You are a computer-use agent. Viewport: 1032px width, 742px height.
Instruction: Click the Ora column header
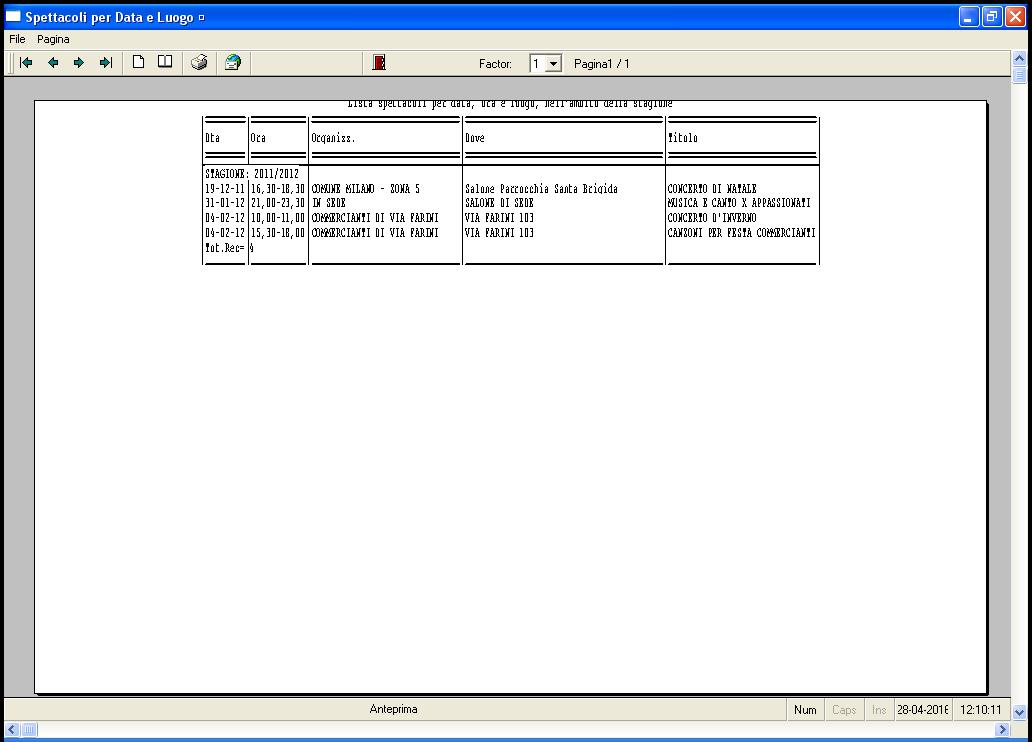click(x=258, y=138)
